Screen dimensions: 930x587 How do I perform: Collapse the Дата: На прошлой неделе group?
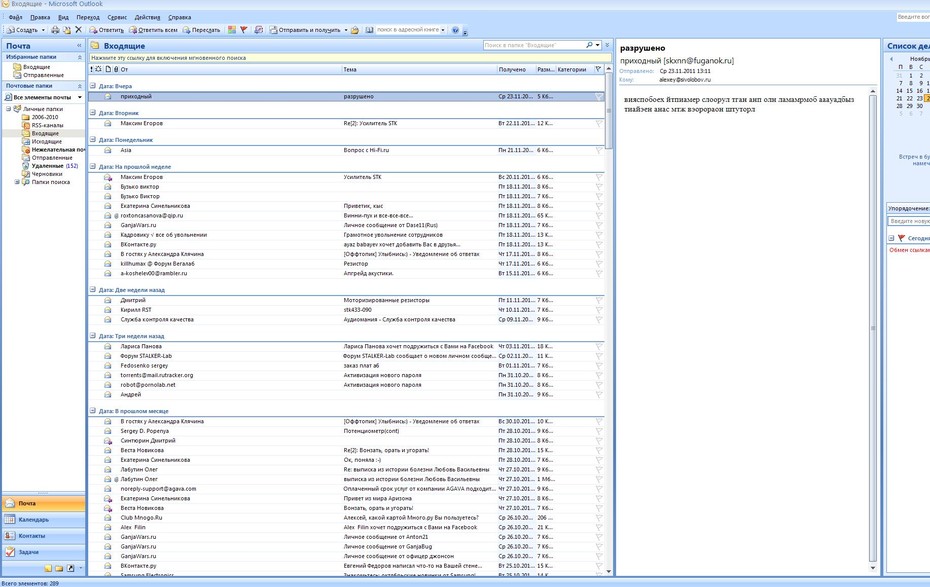point(93,167)
